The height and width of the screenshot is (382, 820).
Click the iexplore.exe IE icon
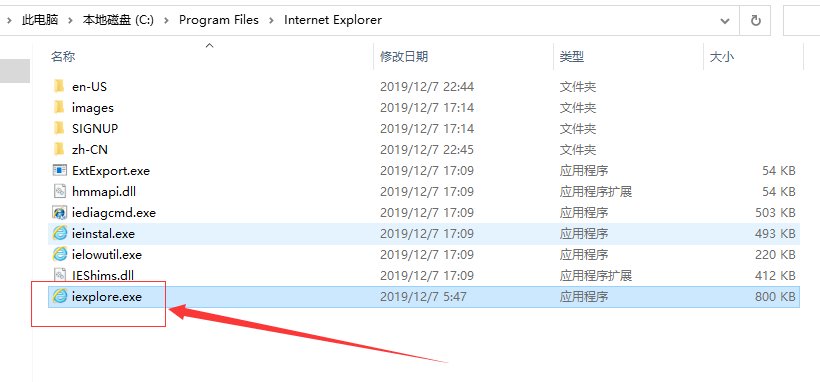[x=60, y=297]
